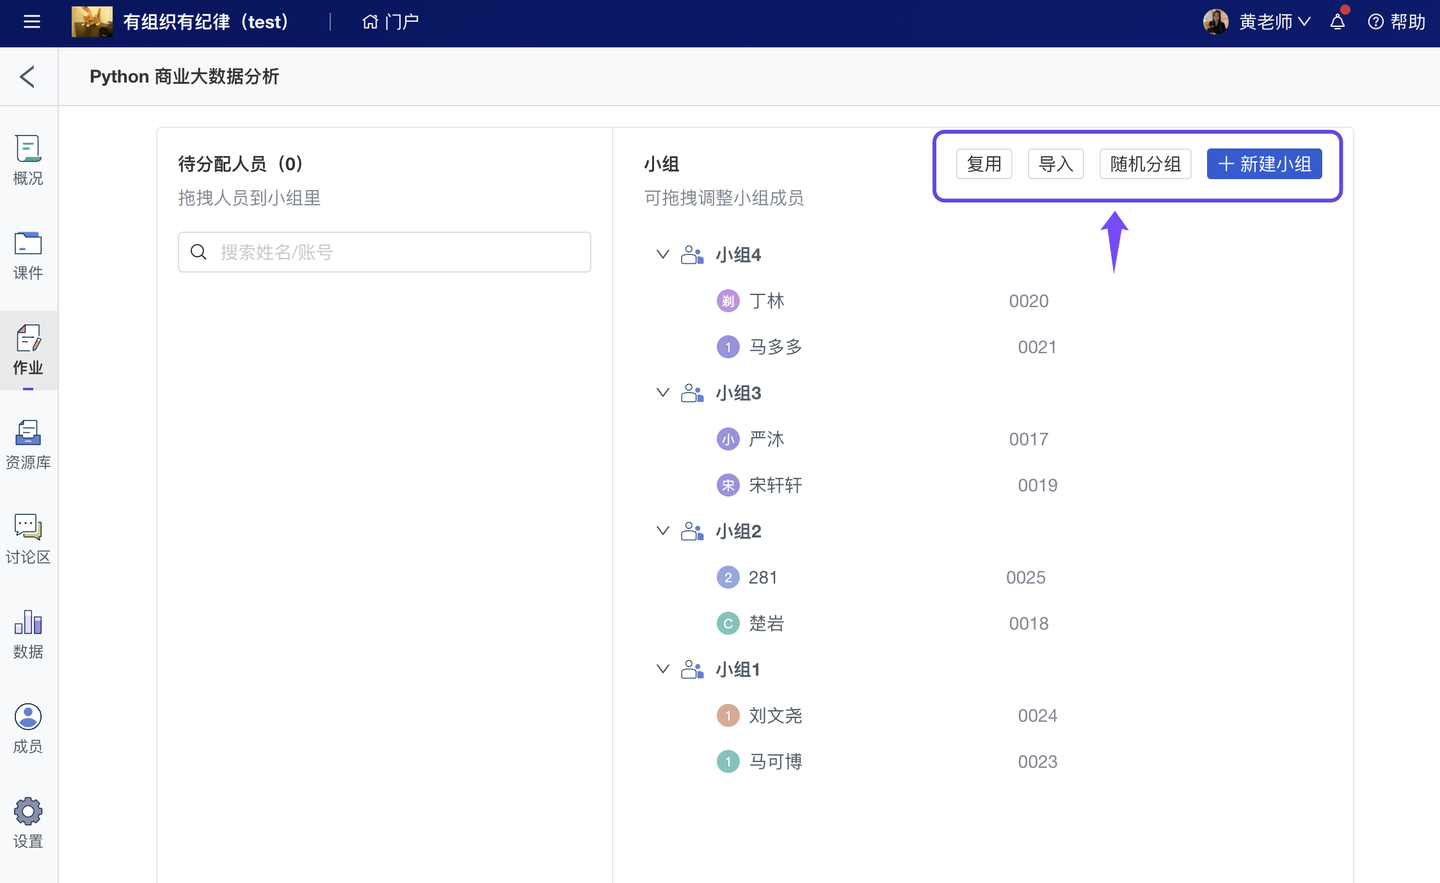Open 资源库 resource library in sidebar
Screen dimensions: 1440x883
pyautogui.click(x=28, y=445)
